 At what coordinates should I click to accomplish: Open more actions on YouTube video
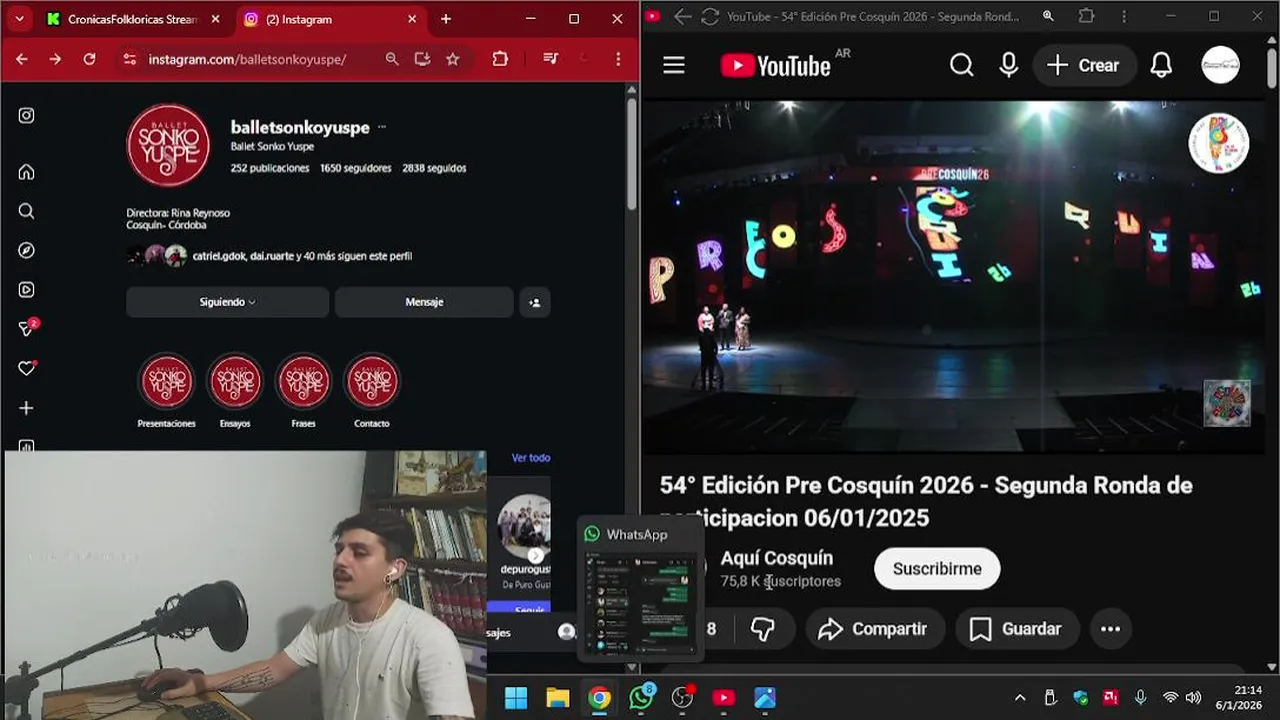coord(1110,629)
